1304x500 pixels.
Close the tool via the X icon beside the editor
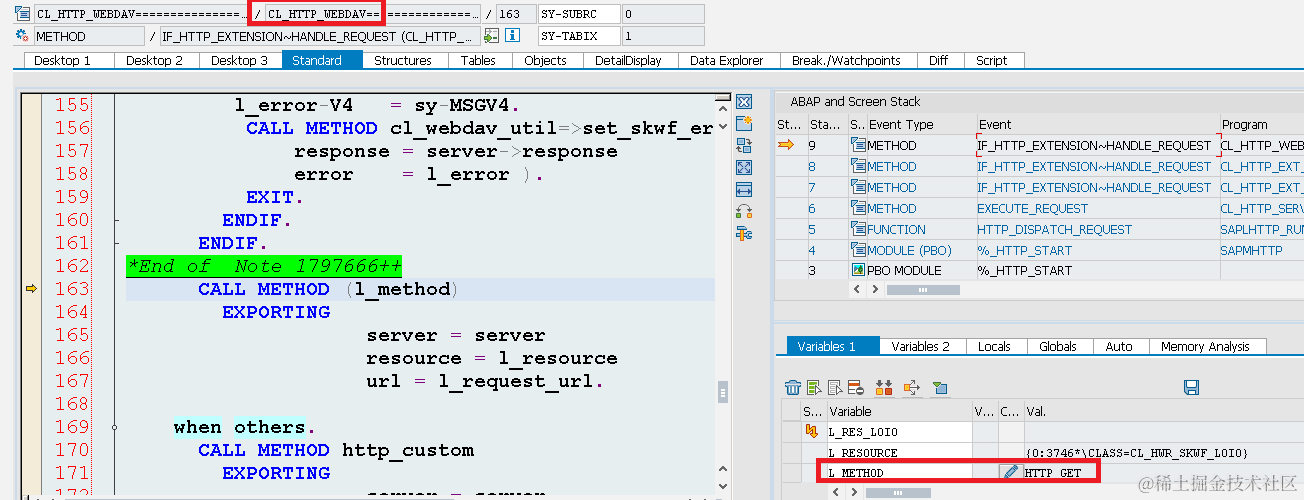744,102
